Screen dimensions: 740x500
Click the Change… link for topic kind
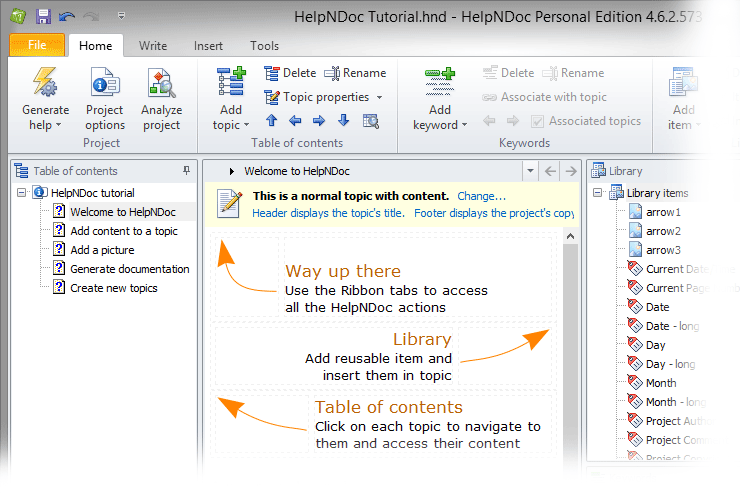tap(481, 196)
